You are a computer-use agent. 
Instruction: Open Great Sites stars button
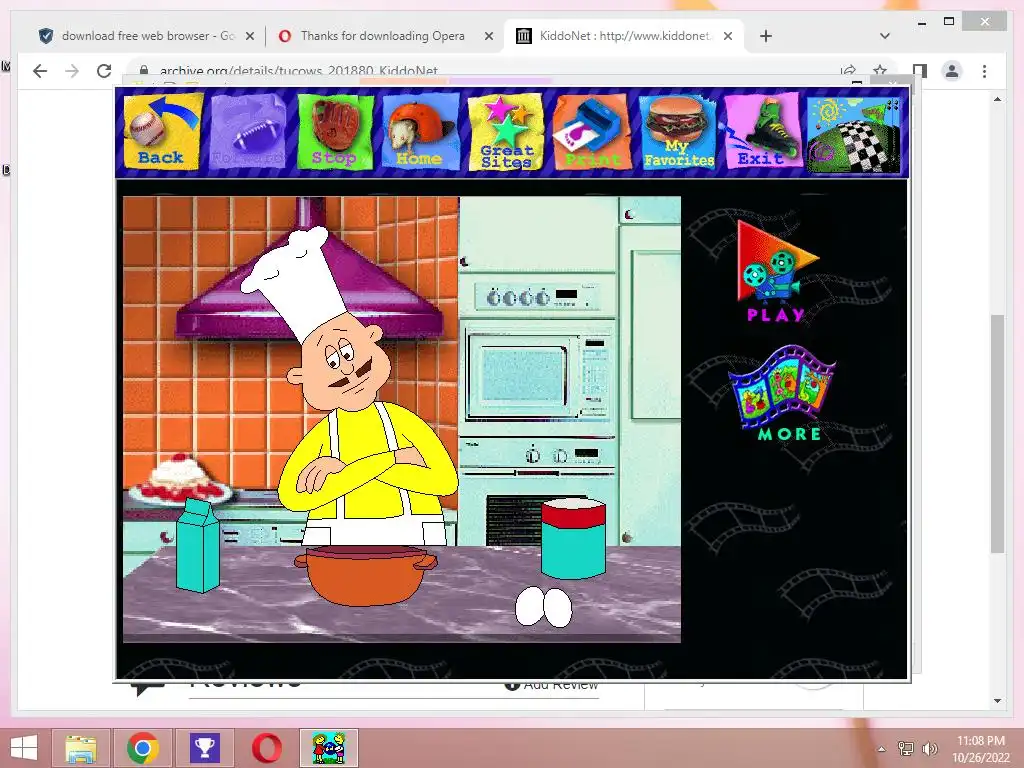506,131
